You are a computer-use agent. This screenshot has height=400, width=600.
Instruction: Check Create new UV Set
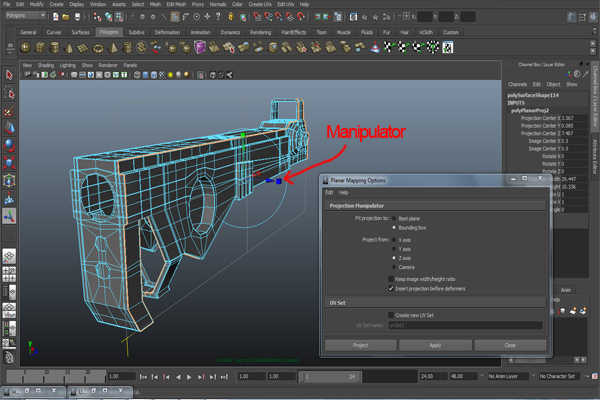click(x=391, y=315)
